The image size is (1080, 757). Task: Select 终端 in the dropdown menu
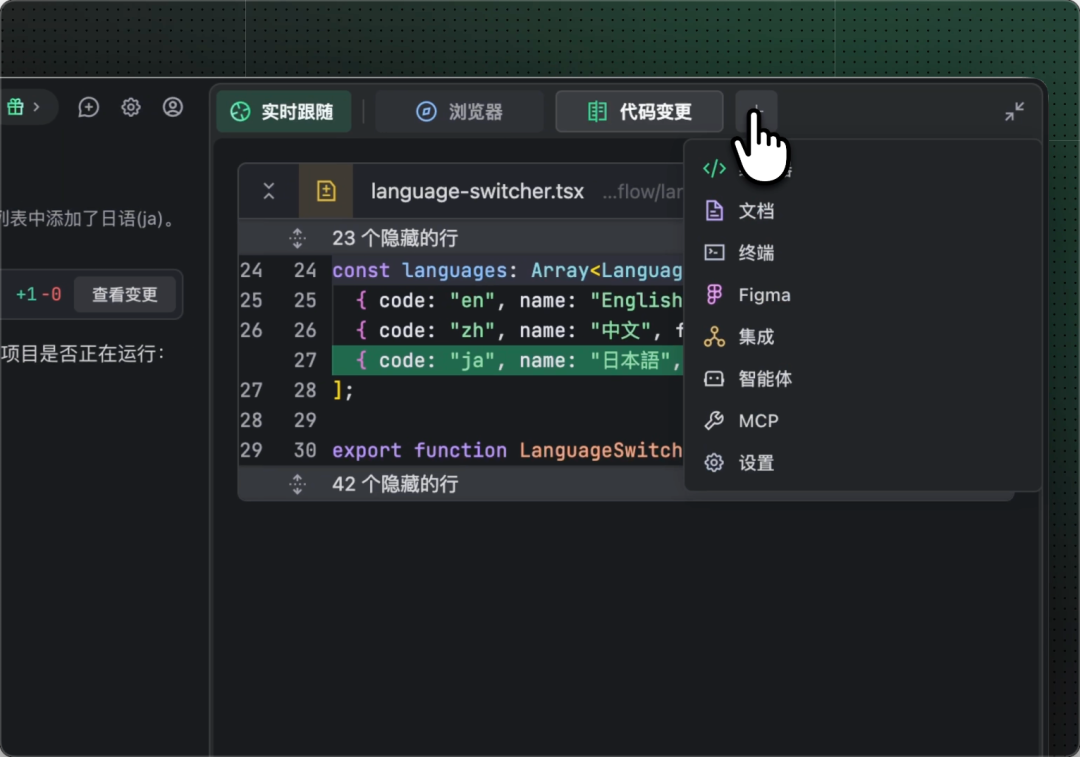(756, 253)
